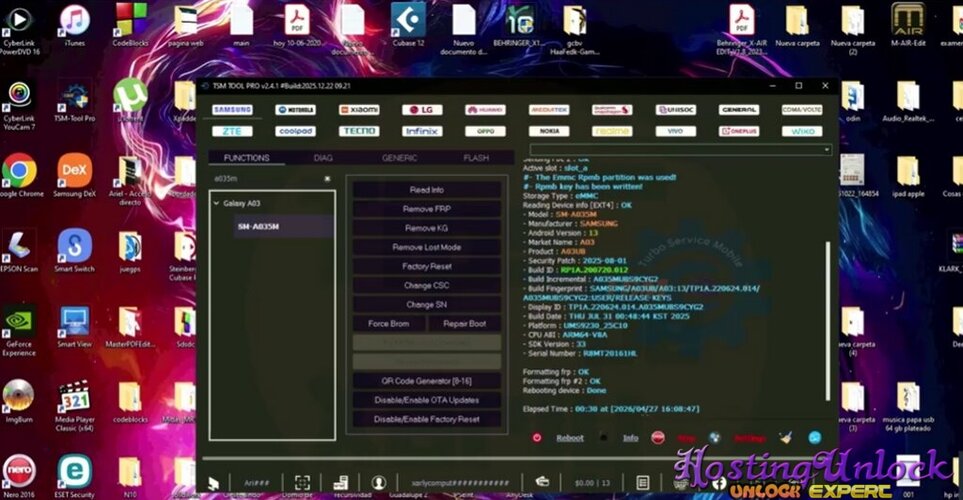Viewport: 963px width, 500px height.
Task: Select the Tecno brand button
Action: [x=359, y=131]
